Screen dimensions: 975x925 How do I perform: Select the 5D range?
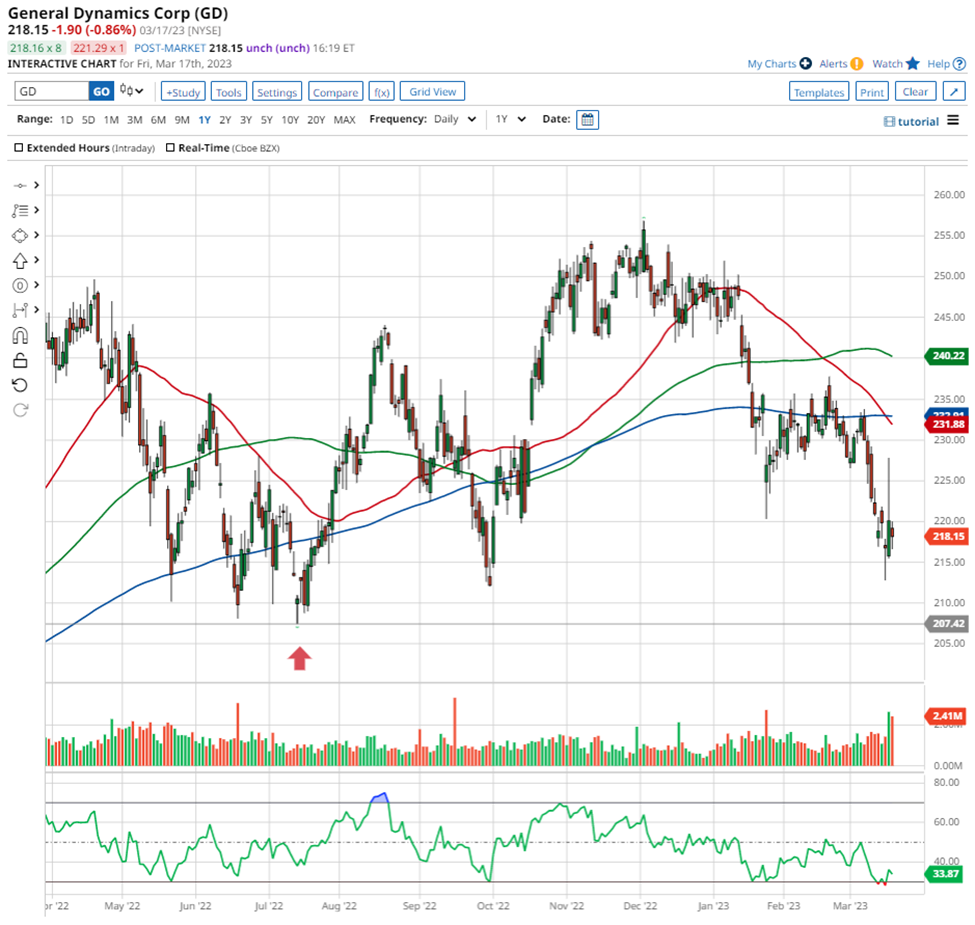point(88,119)
